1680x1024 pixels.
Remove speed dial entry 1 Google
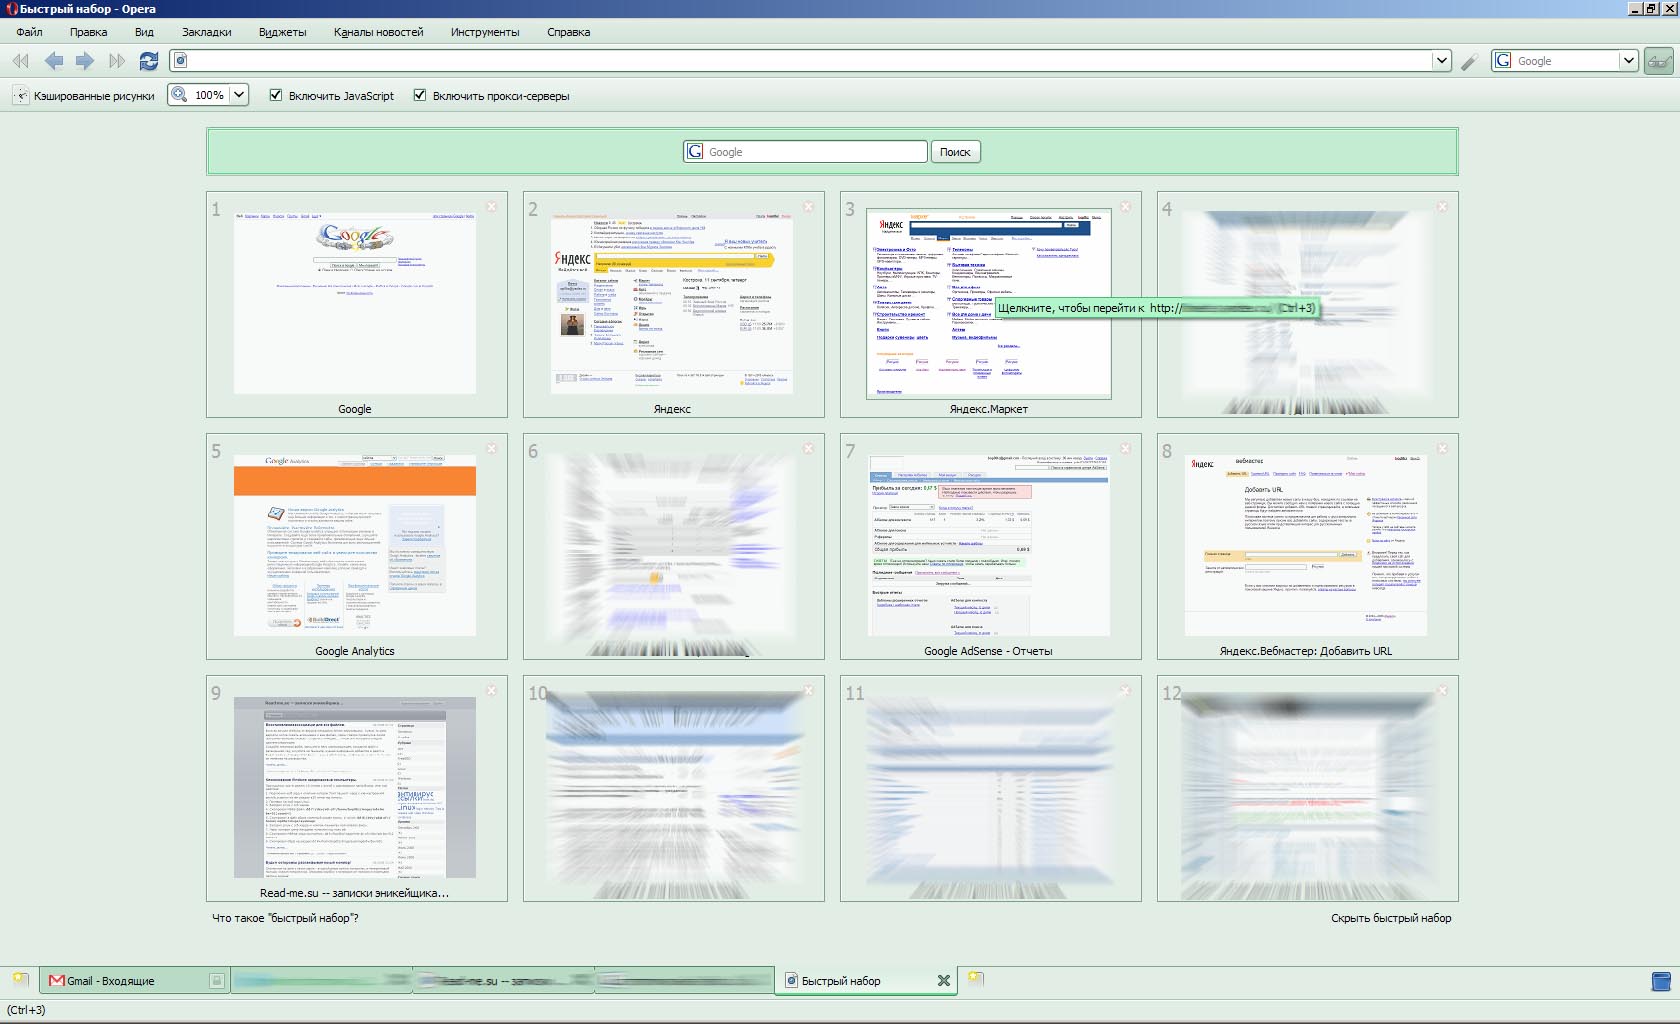491,206
